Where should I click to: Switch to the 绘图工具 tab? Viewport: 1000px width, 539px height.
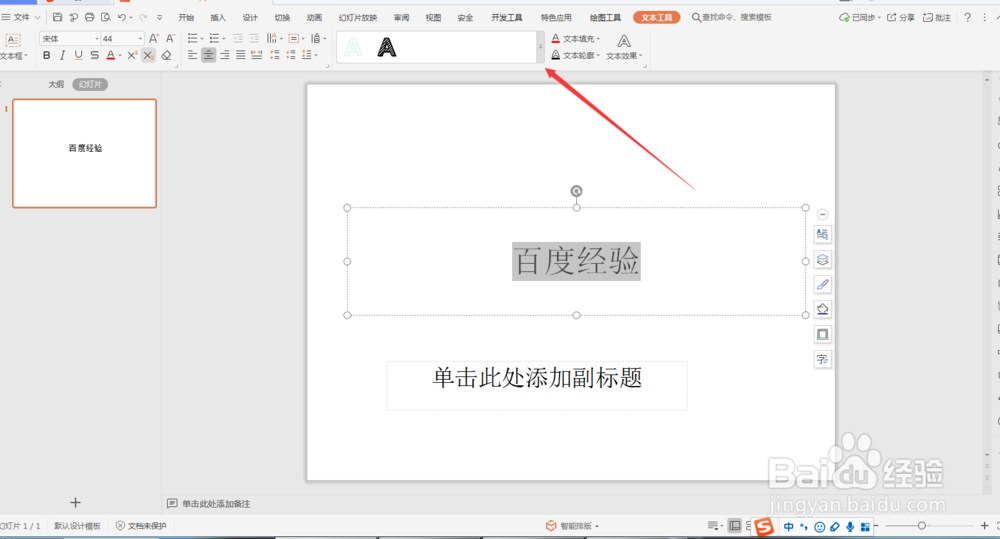pyautogui.click(x=605, y=17)
